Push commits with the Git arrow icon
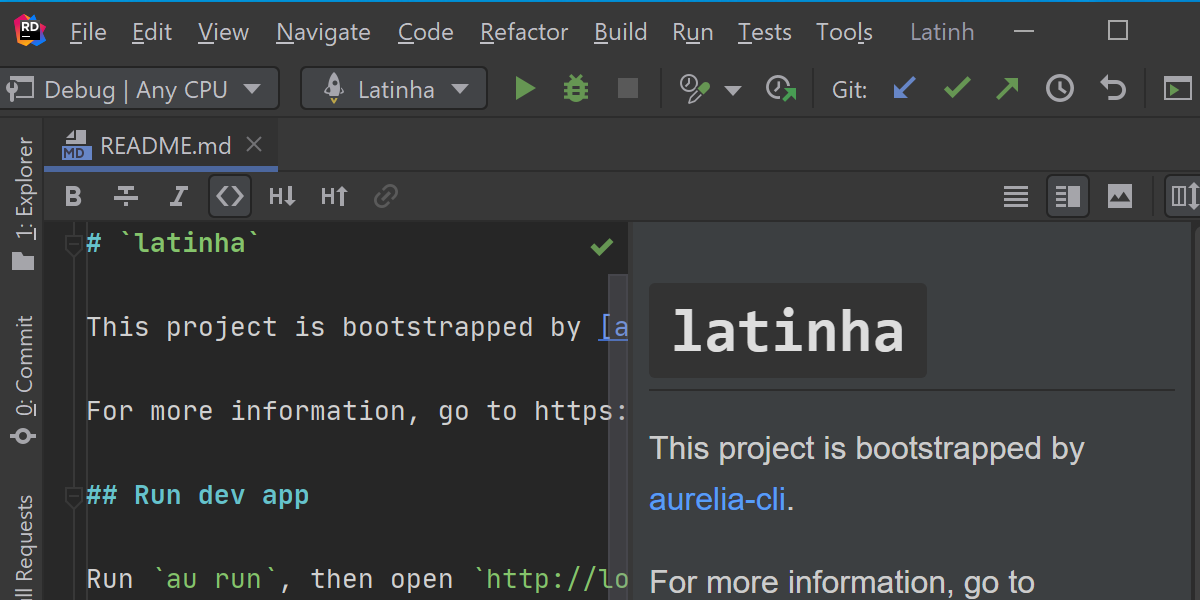The image size is (1200, 600). (x=1007, y=89)
